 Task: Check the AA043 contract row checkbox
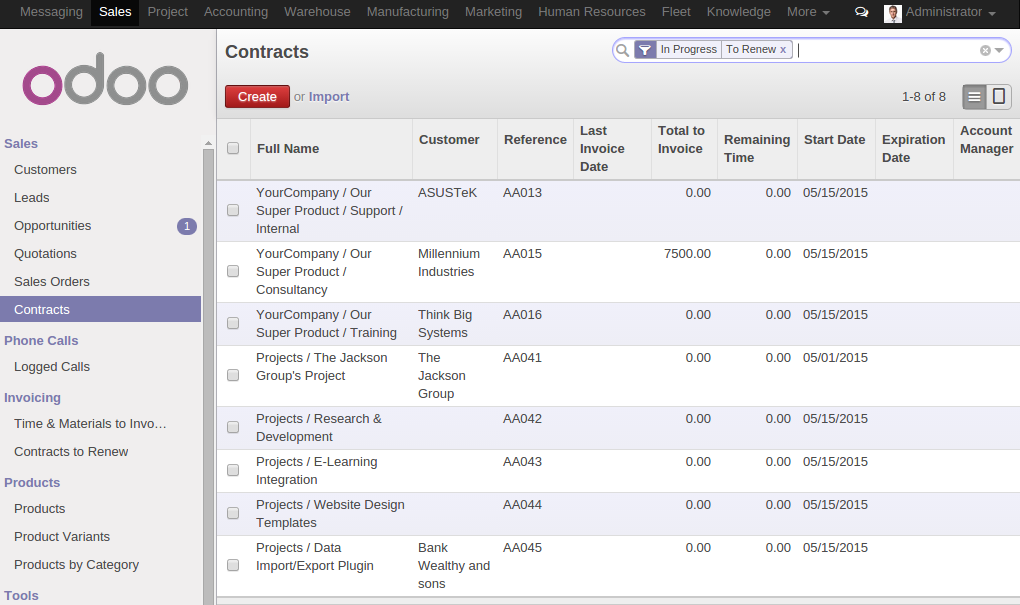[x=233, y=470]
